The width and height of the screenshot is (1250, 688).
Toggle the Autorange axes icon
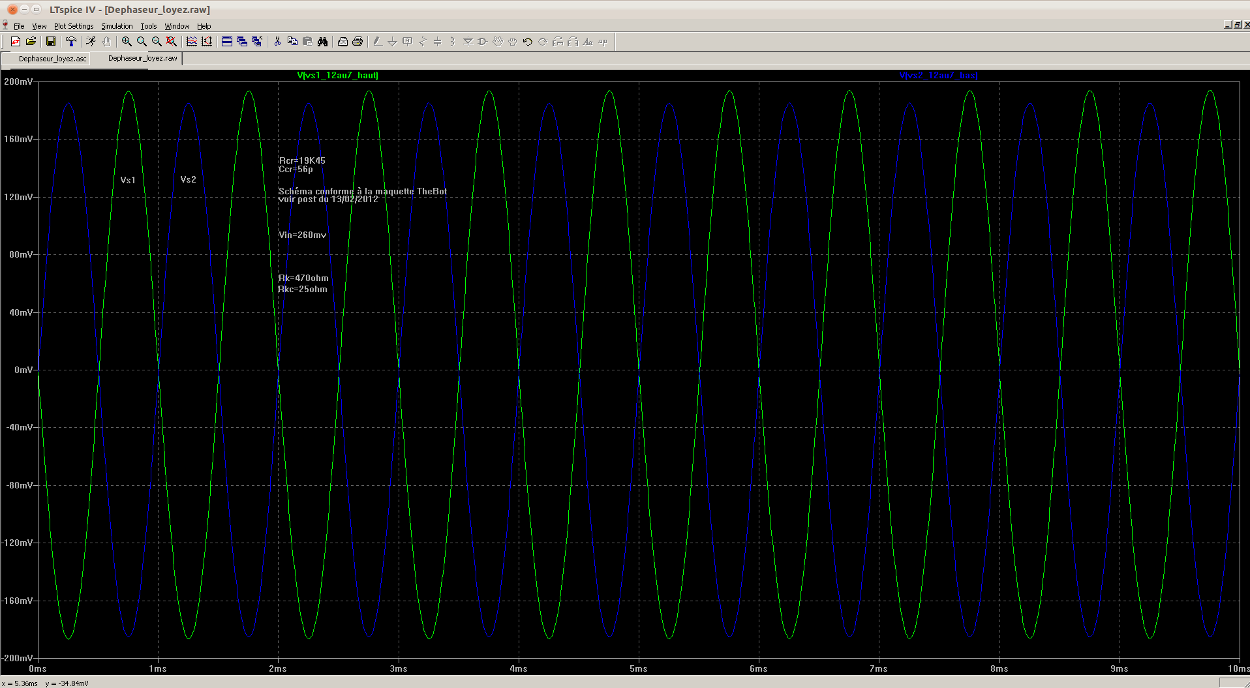pos(207,41)
